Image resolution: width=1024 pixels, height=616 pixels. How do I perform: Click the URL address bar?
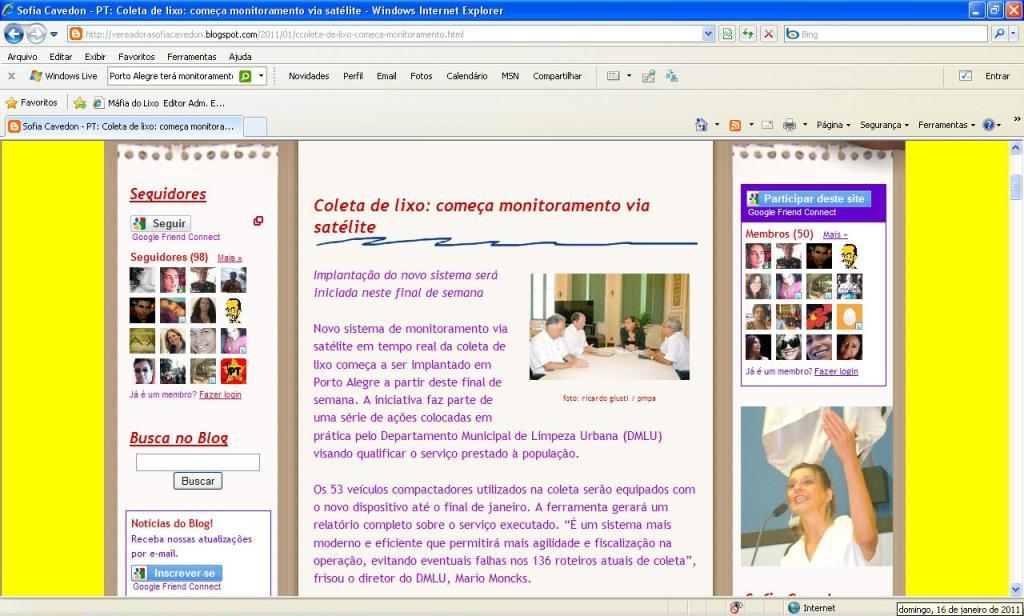(385, 34)
